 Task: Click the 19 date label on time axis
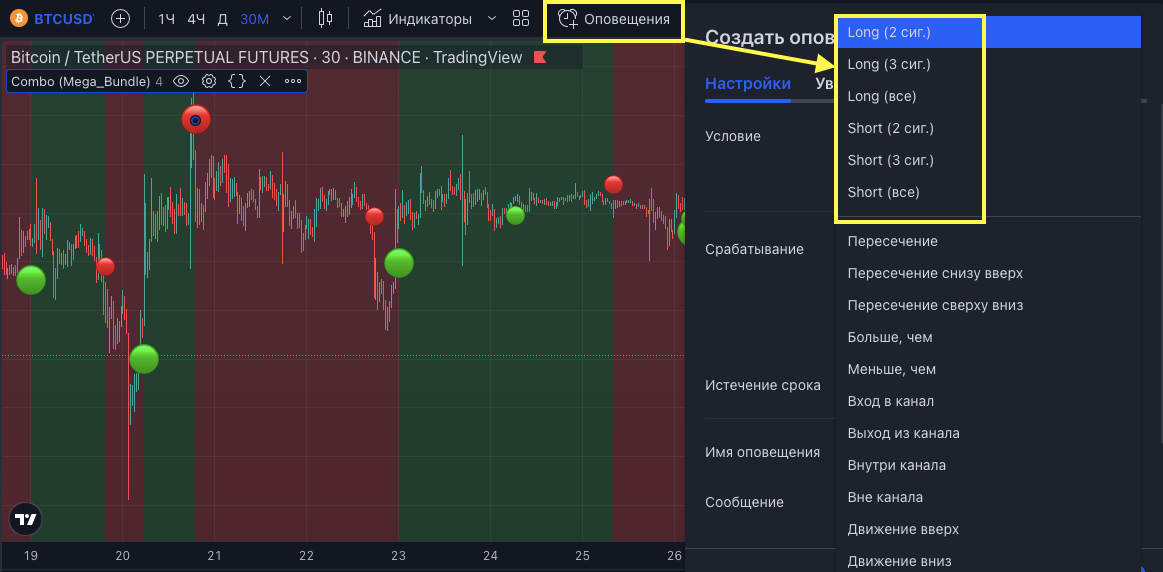(30, 555)
